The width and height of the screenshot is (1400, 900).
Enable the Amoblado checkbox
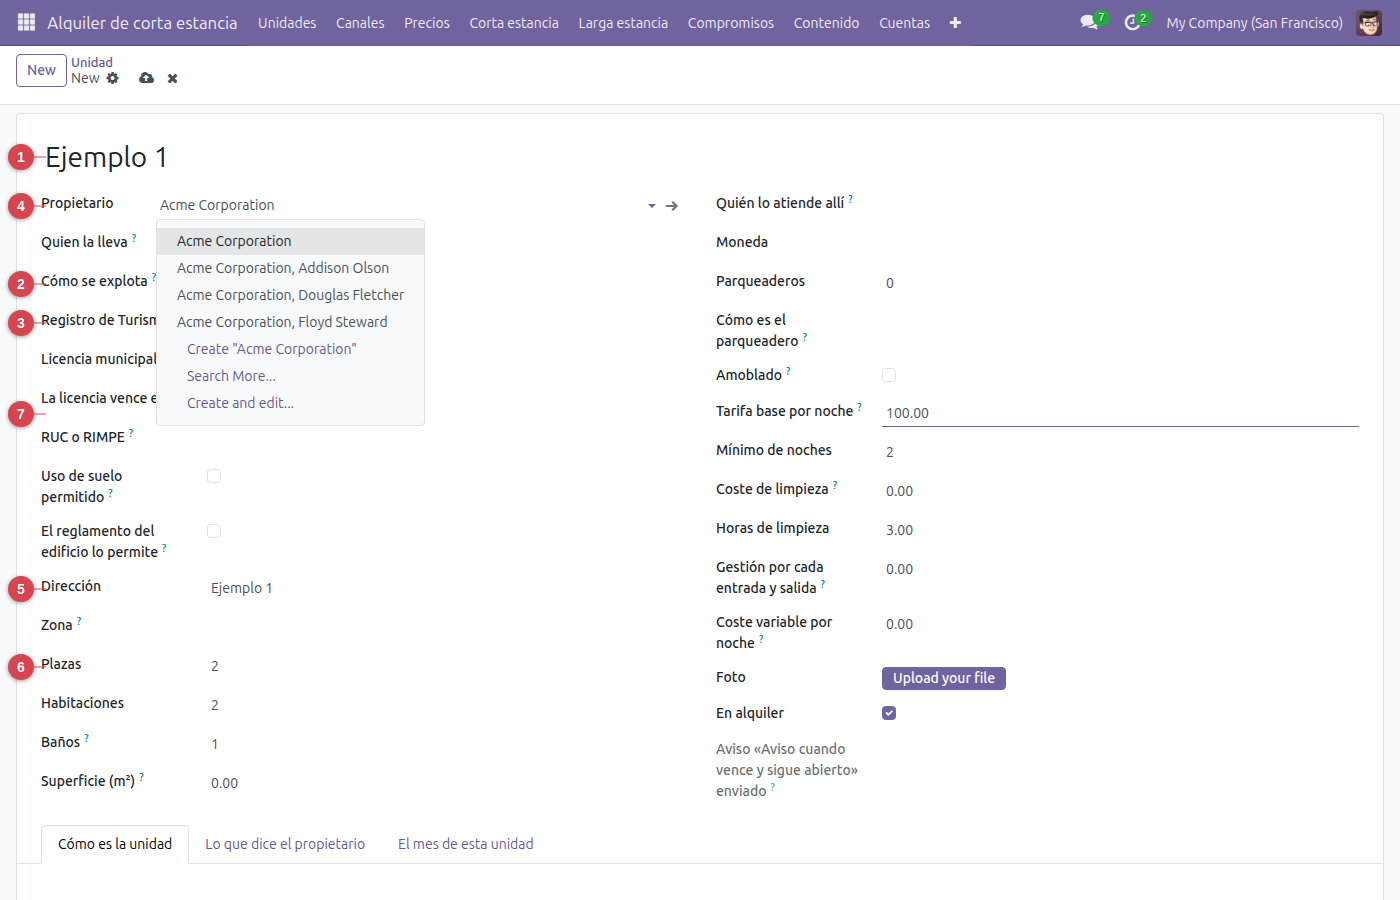click(889, 375)
